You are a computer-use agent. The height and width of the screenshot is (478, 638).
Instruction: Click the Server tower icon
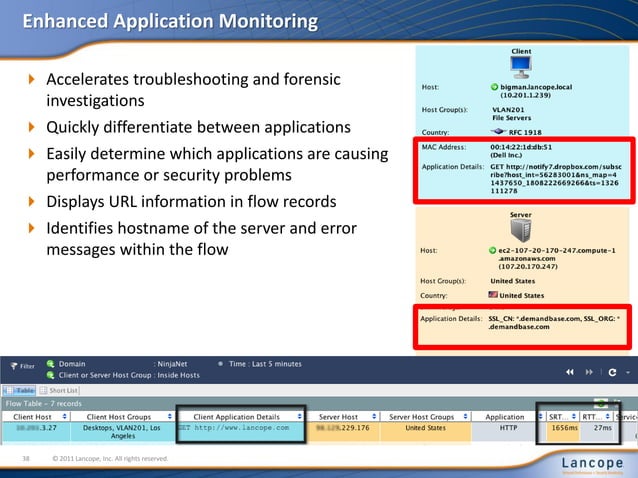click(520, 230)
